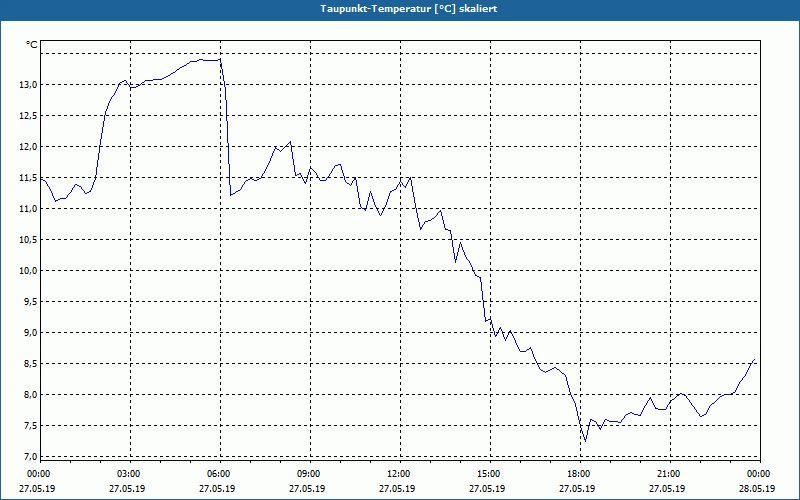Select the 8,0 y-axis label

pos(30,395)
